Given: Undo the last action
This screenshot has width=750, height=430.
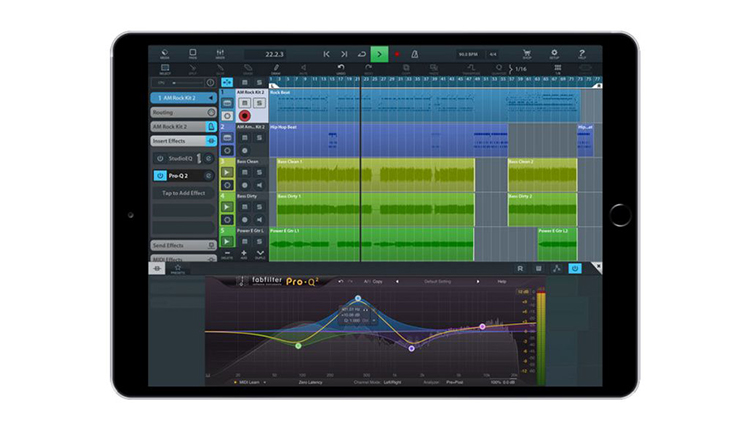Looking at the screenshot, I should click(x=341, y=69).
